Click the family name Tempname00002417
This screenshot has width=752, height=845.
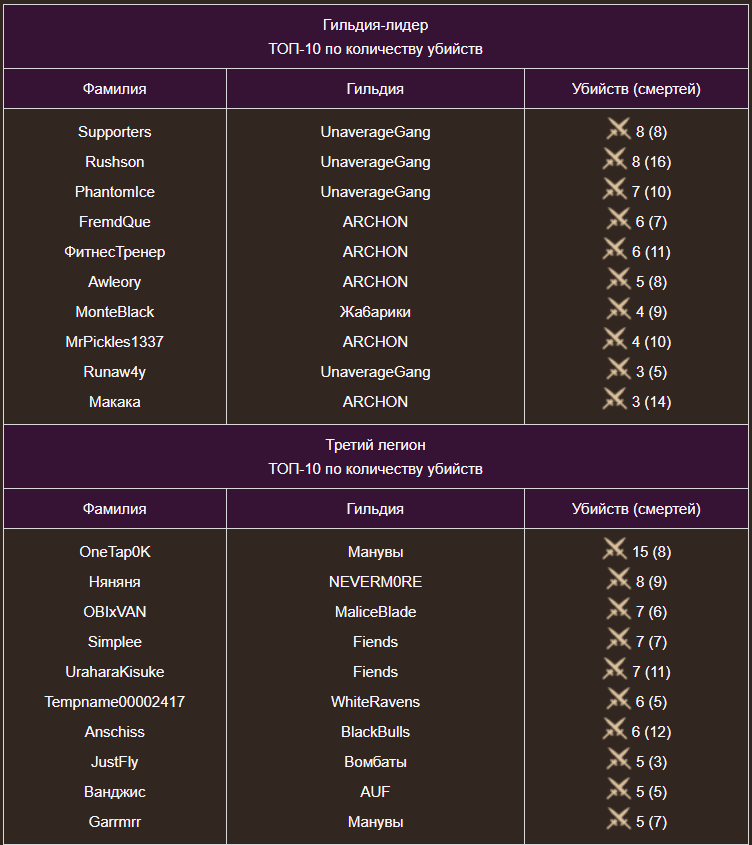[114, 702]
